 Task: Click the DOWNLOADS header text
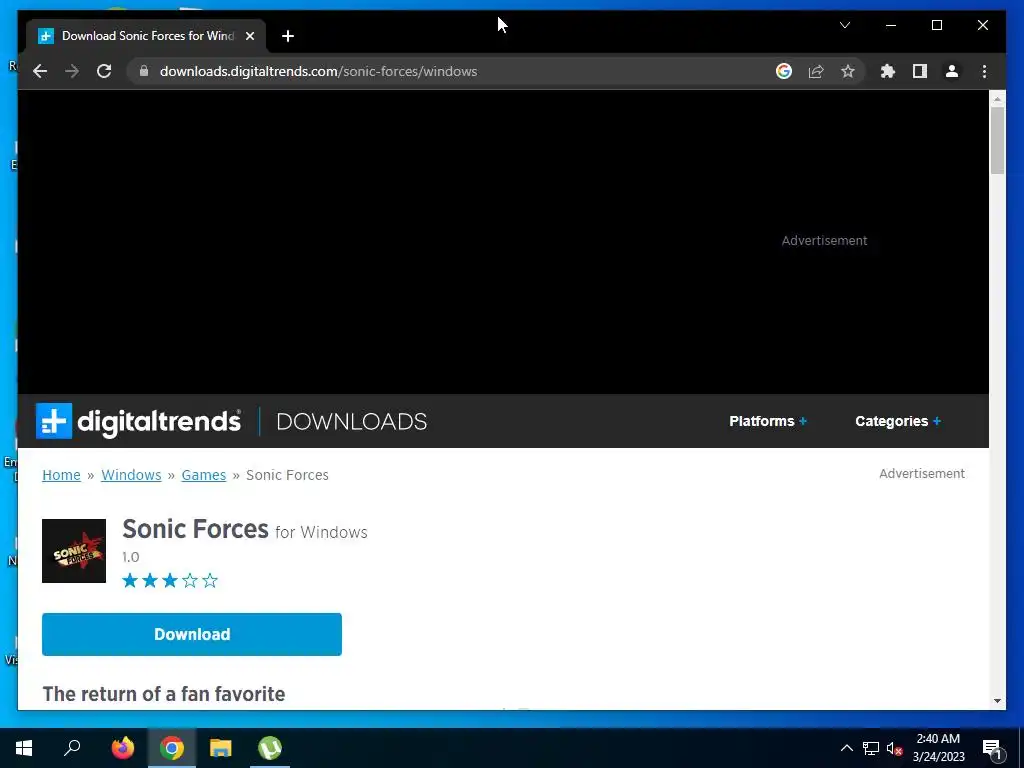(x=351, y=421)
